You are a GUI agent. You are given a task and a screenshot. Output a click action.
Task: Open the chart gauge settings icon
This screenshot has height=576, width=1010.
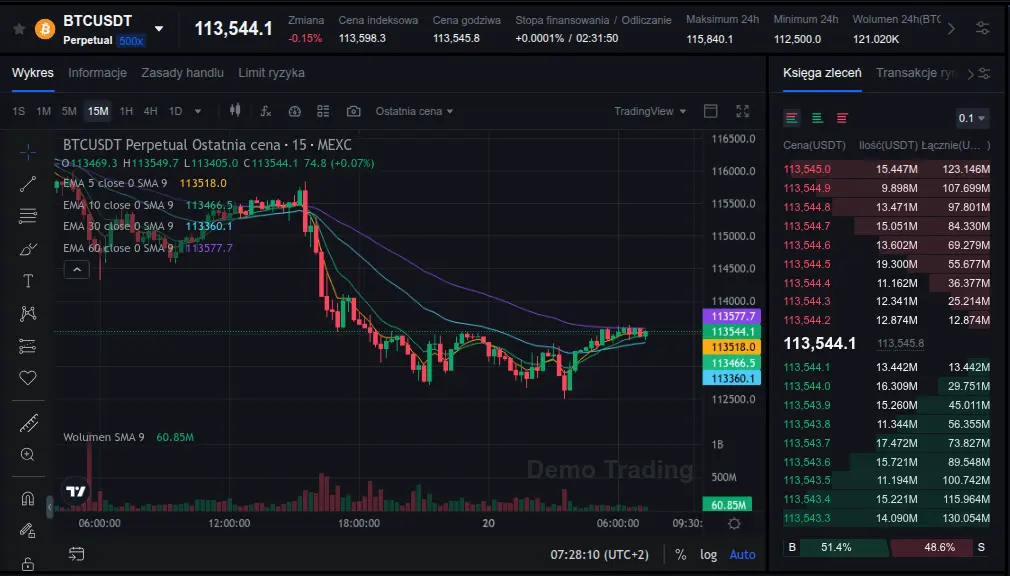tap(294, 111)
